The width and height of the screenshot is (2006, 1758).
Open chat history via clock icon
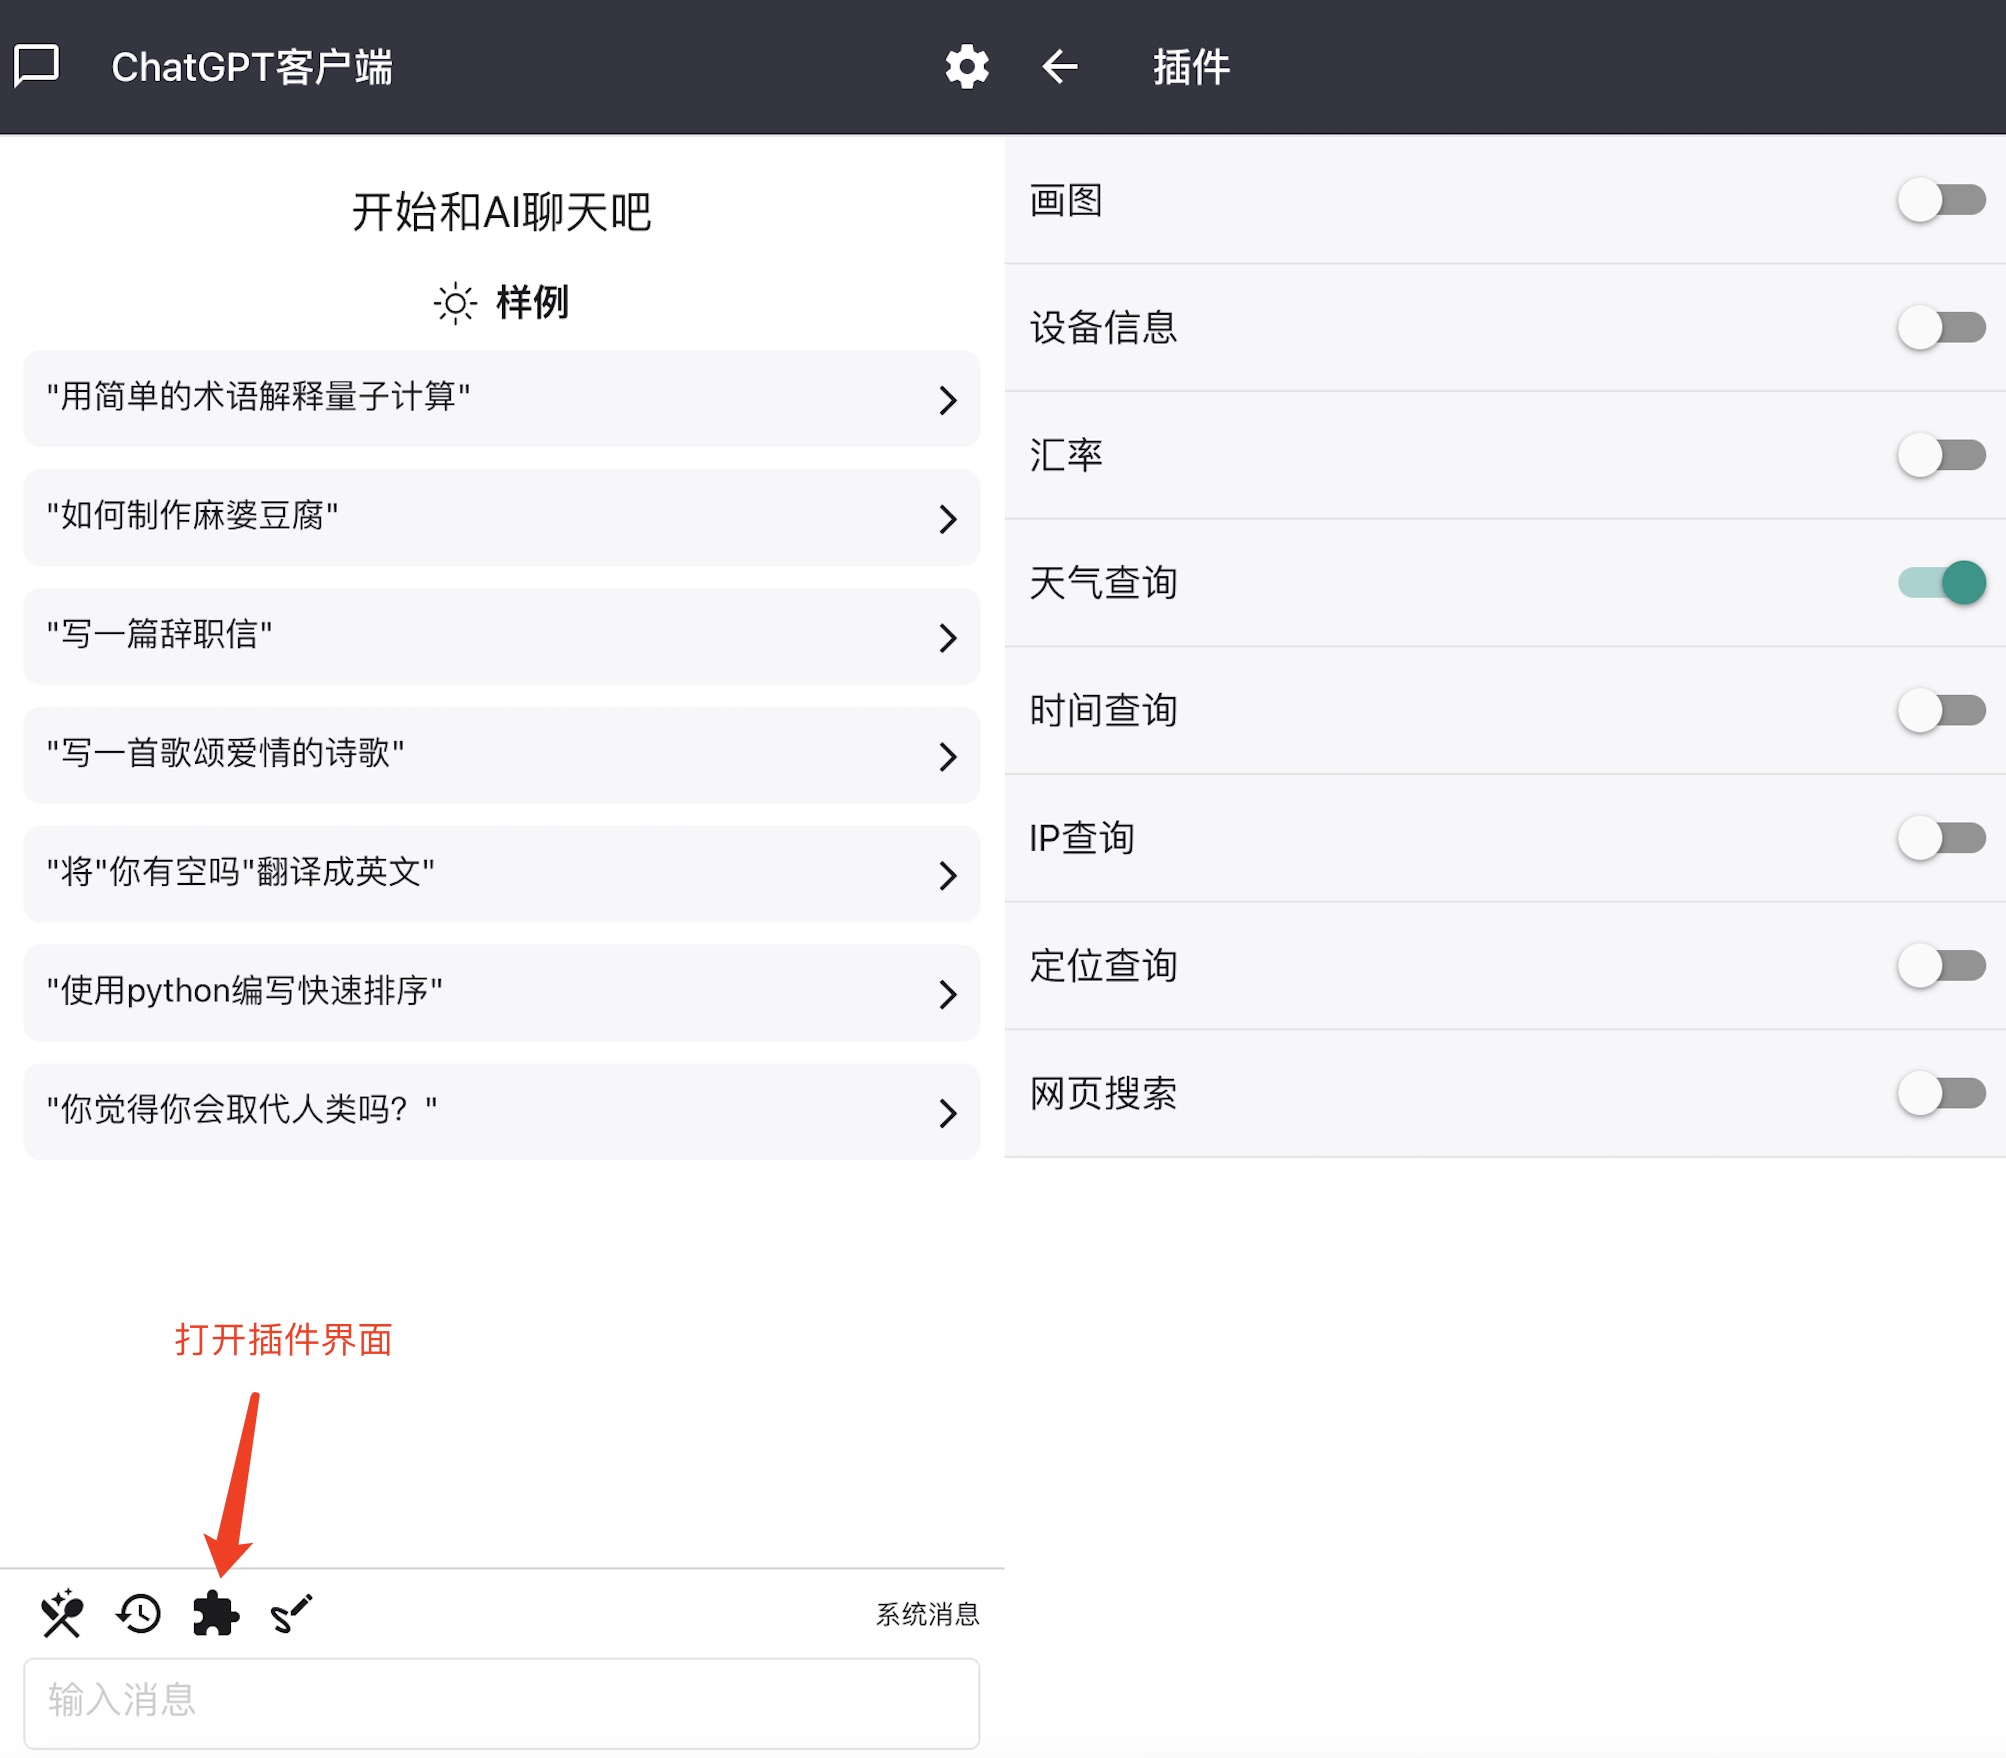[137, 1613]
